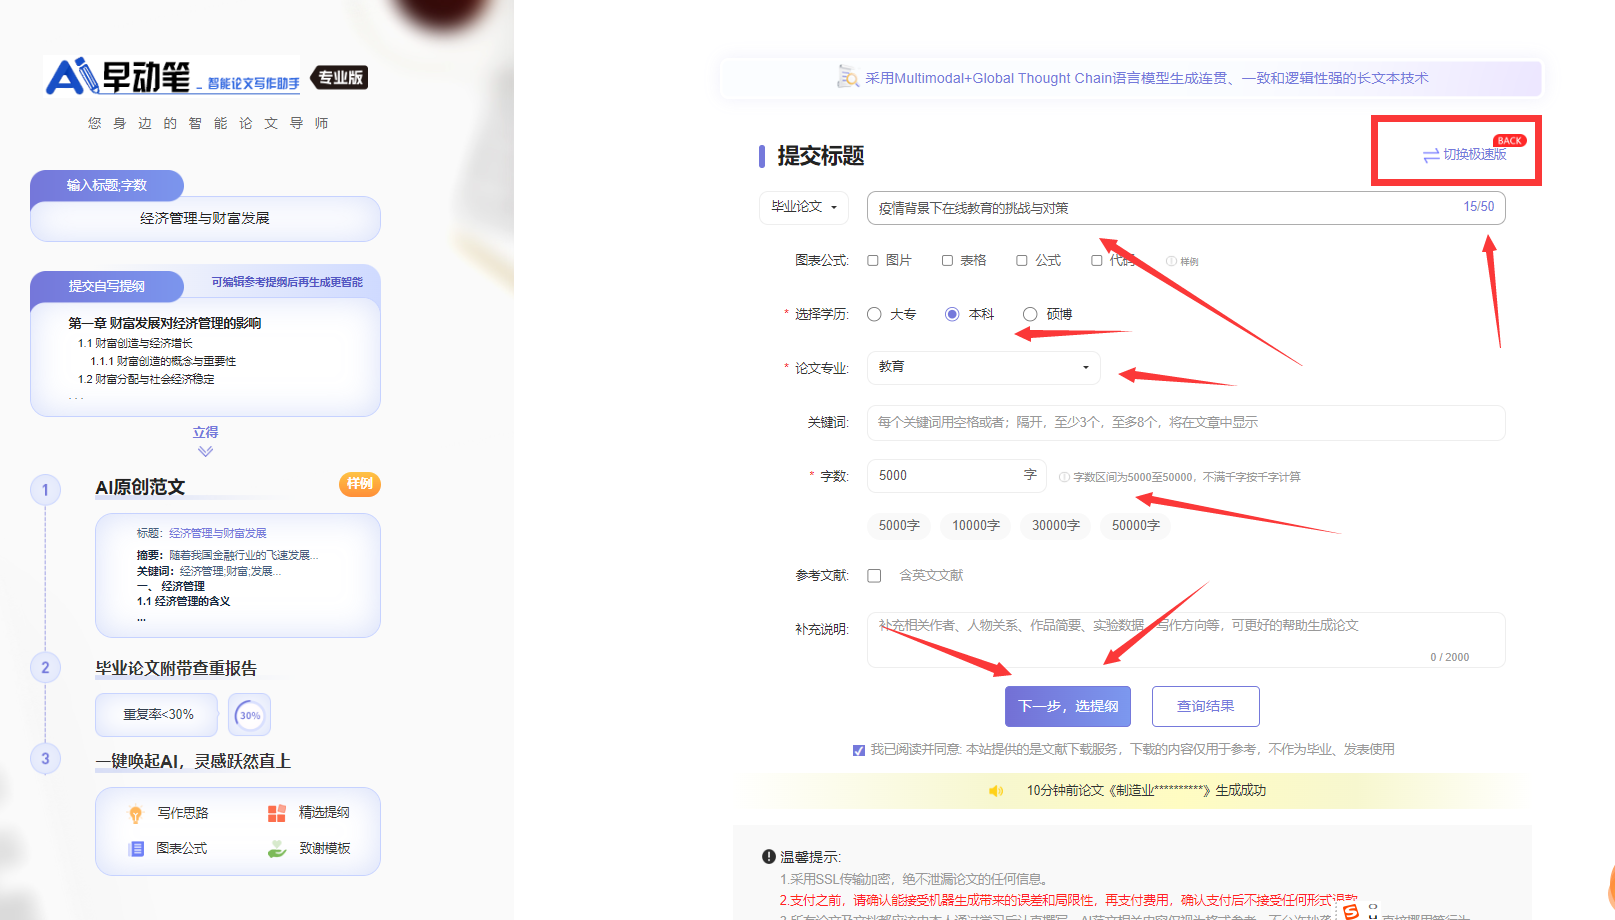Enable the 图片 checkbox
The width and height of the screenshot is (1615, 920).
873,261
